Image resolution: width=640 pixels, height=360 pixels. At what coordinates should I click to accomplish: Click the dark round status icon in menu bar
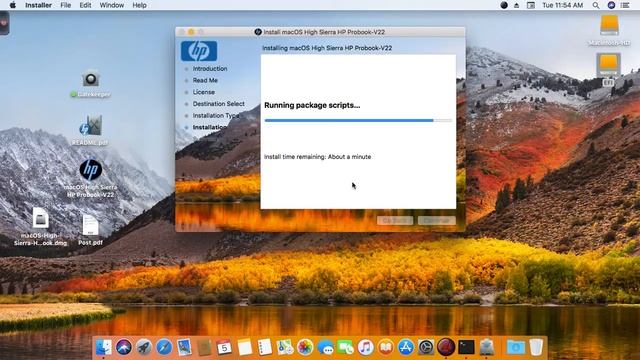[504, 5]
